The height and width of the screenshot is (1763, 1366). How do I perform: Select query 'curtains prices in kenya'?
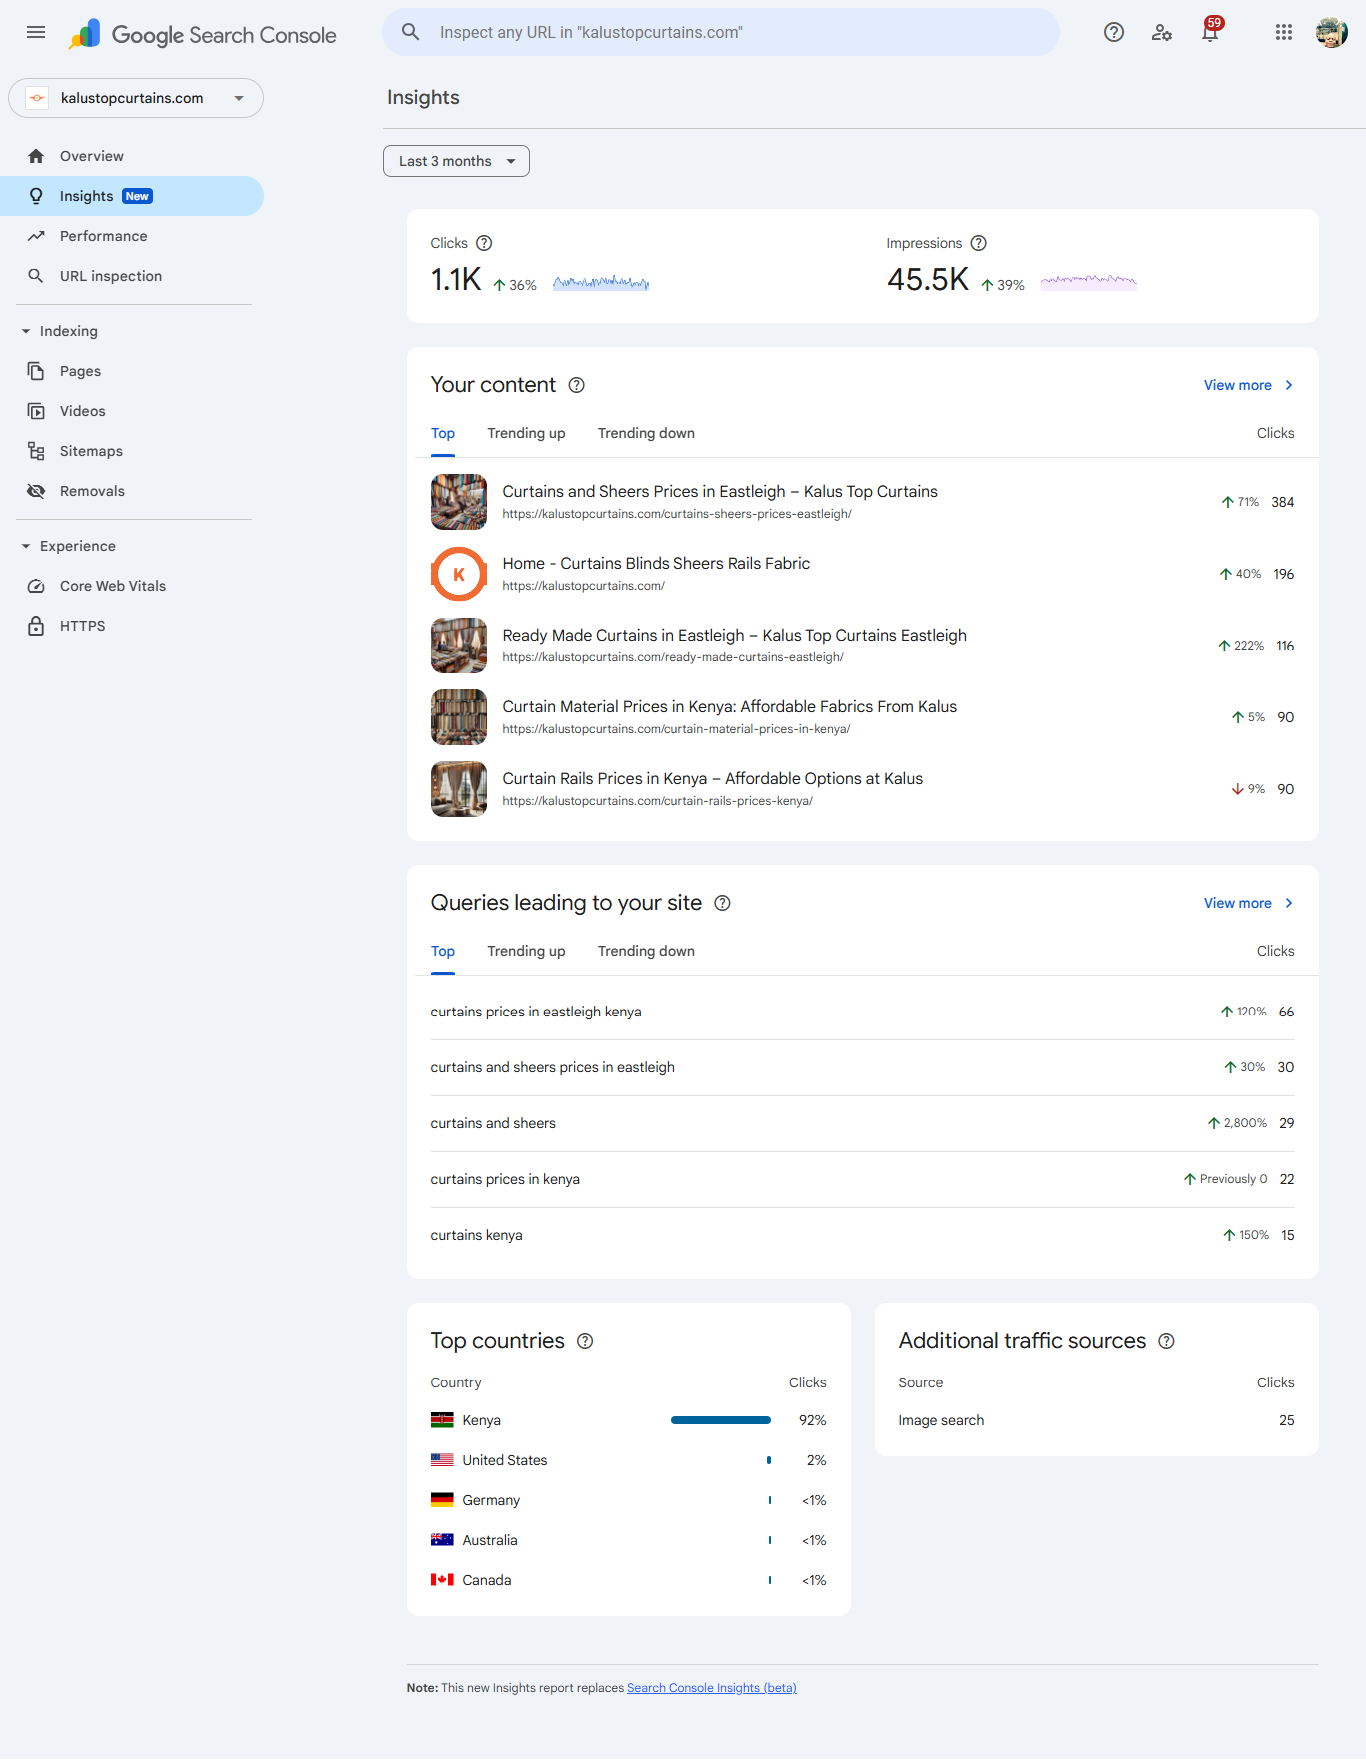pyautogui.click(x=862, y=1179)
